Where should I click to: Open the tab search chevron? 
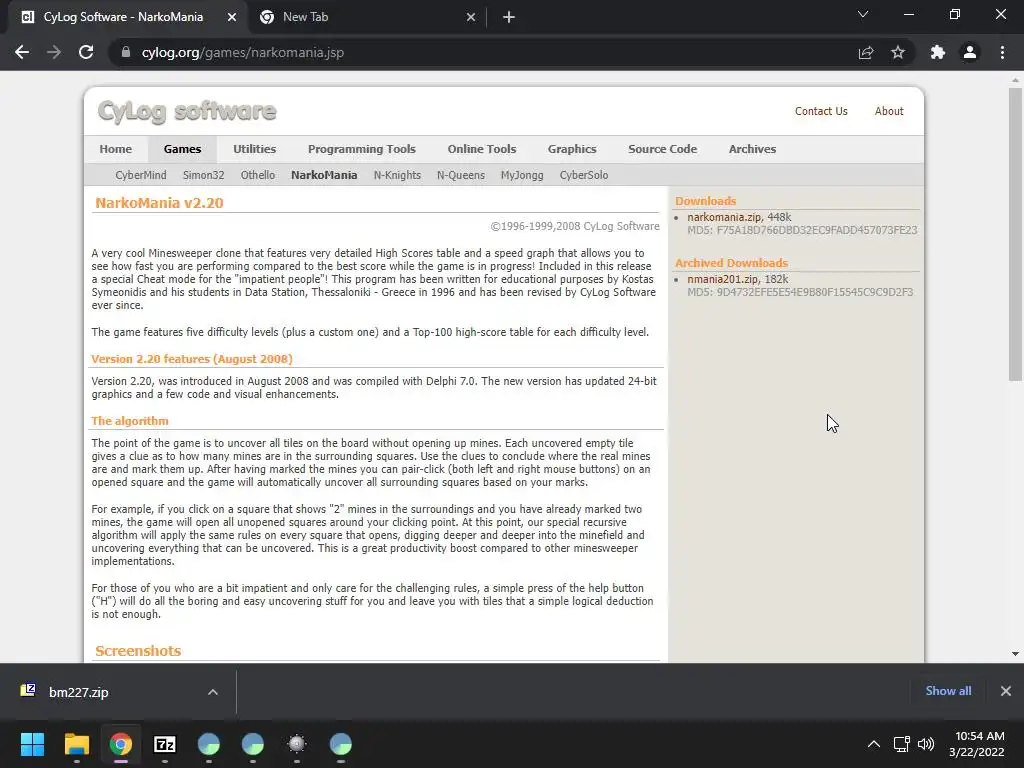click(863, 14)
